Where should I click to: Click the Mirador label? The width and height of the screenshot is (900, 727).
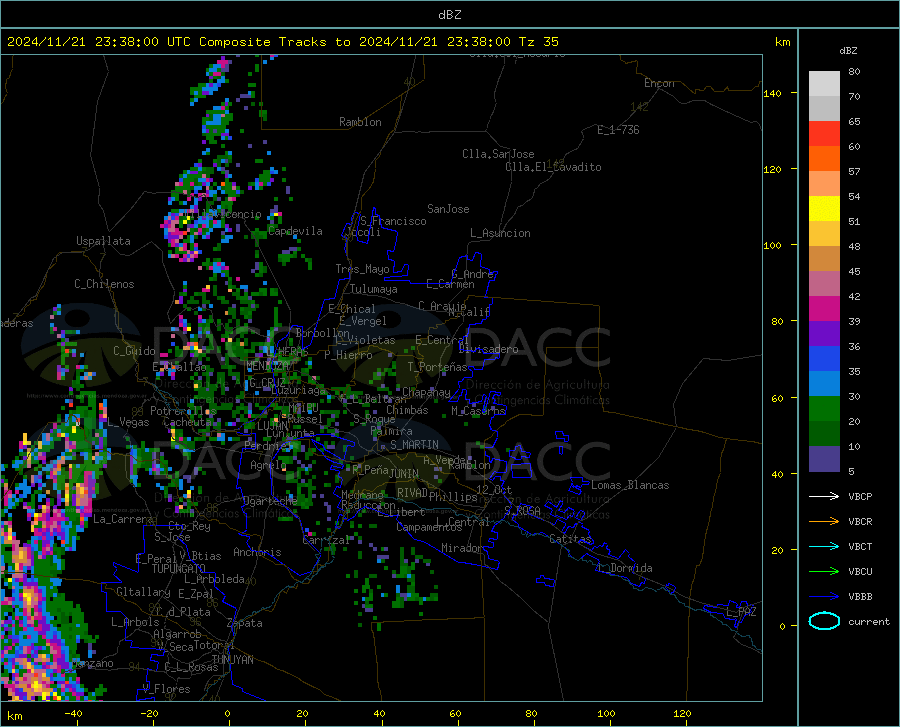tap(461, 548)
